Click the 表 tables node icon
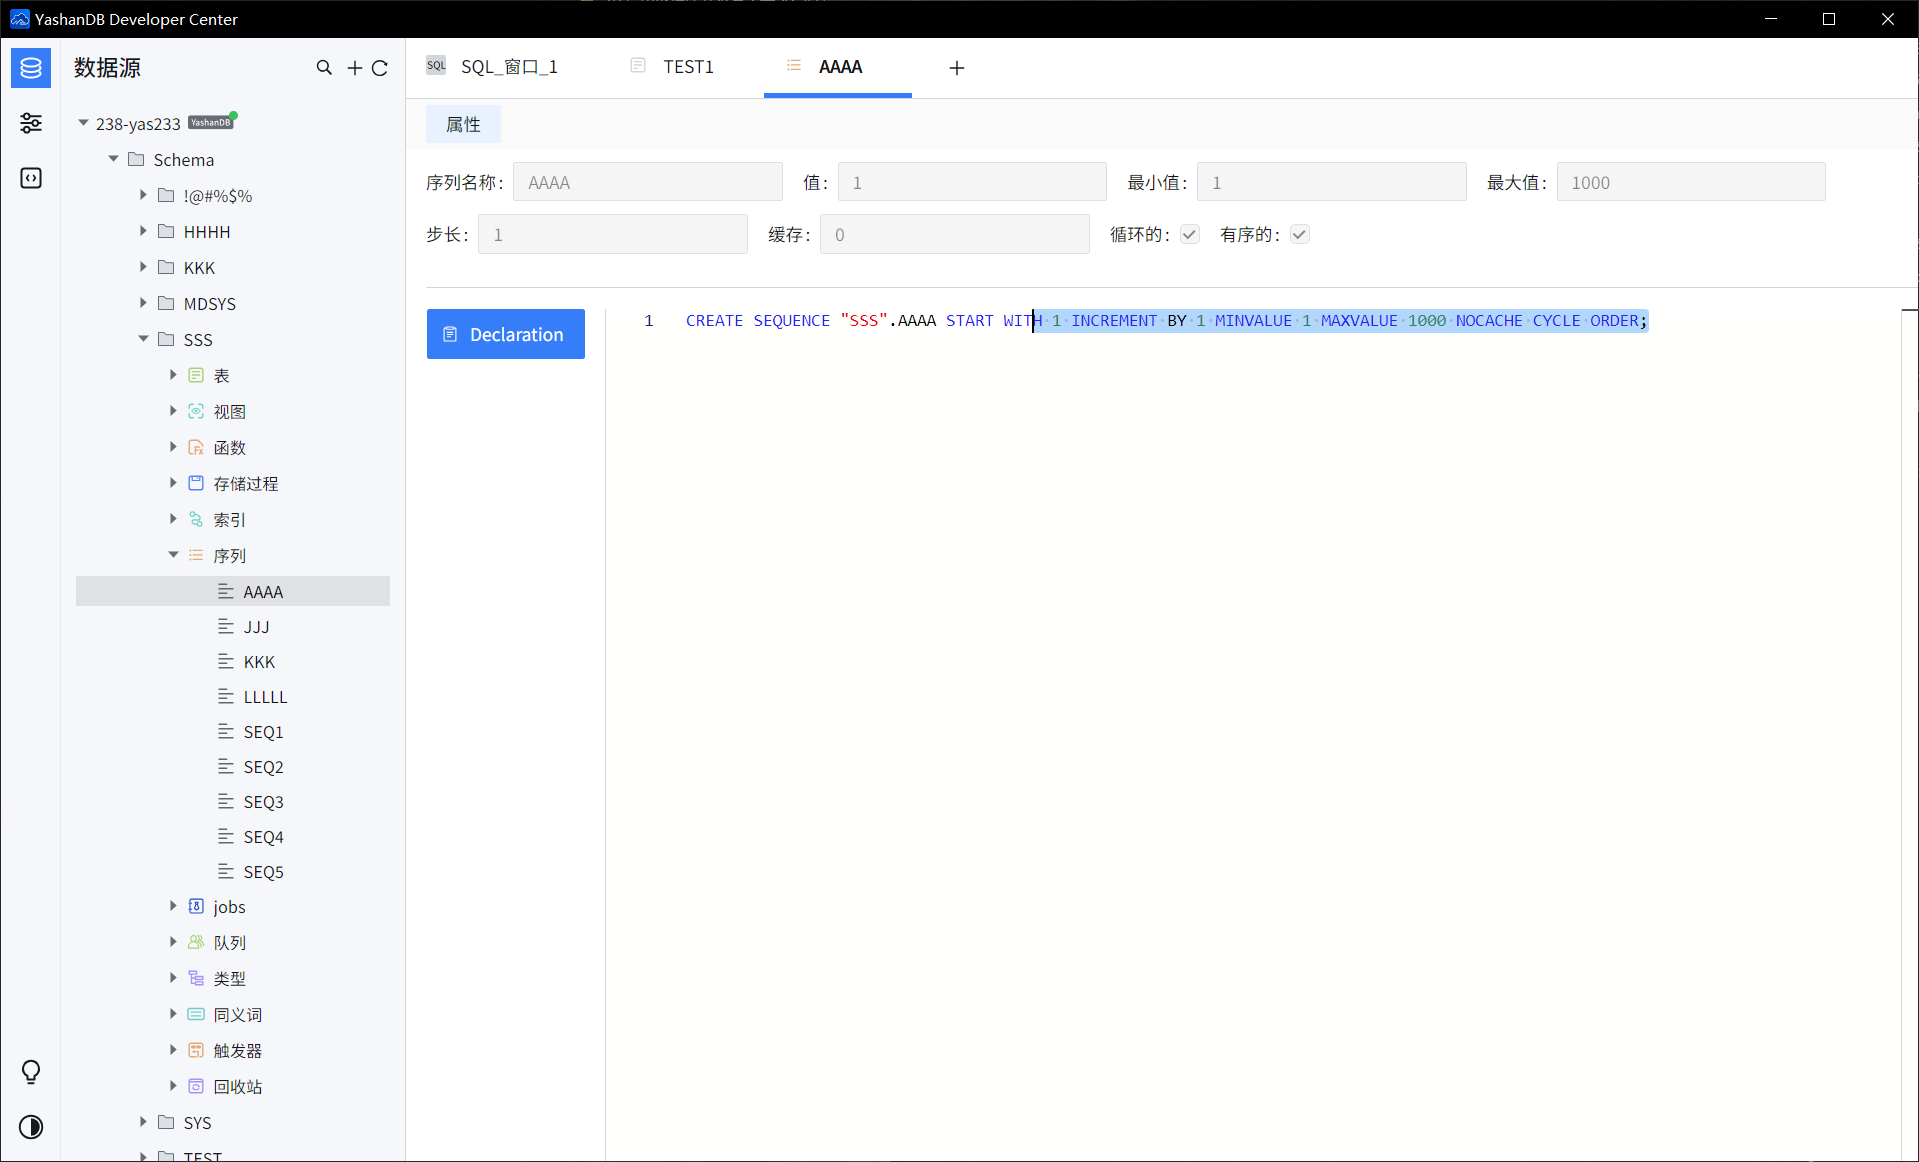 [x=196, y=375]
